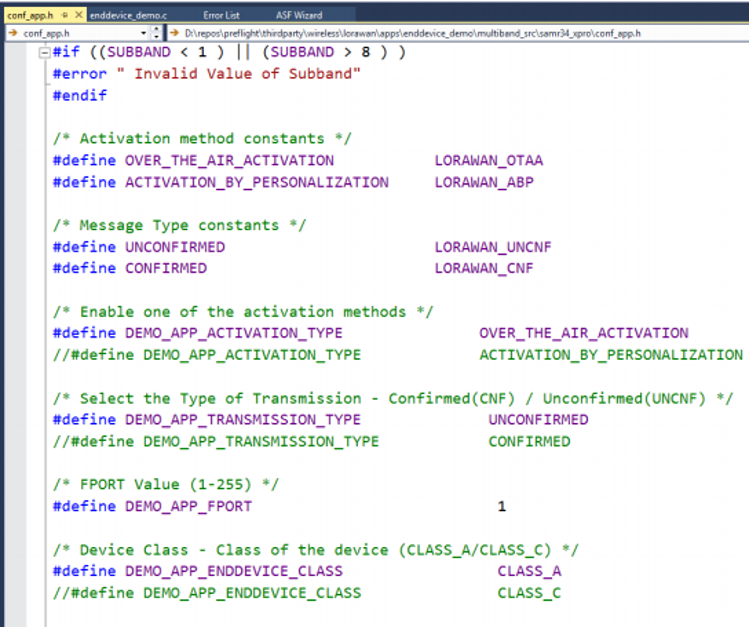This screenshot has width=749, height=627.
Task: Click the DEMO_APP_FPORT define name
Action: point(189,506)
